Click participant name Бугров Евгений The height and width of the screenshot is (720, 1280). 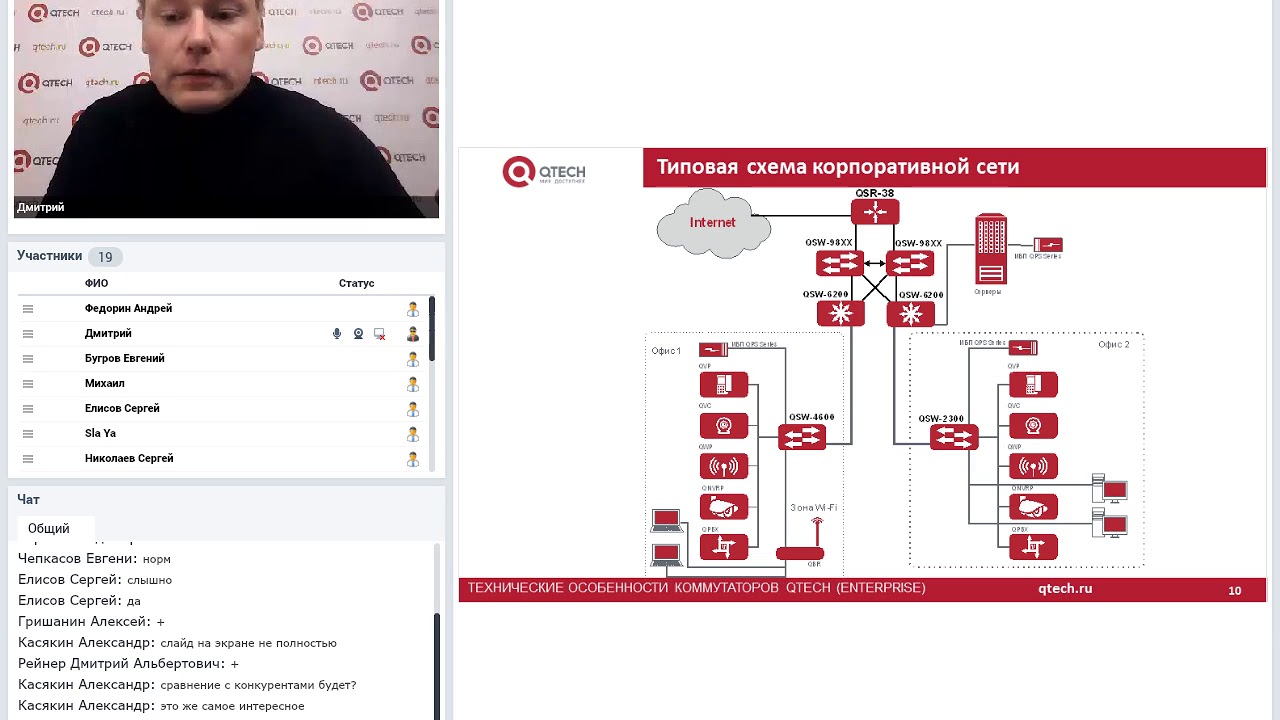coord(125,358)
